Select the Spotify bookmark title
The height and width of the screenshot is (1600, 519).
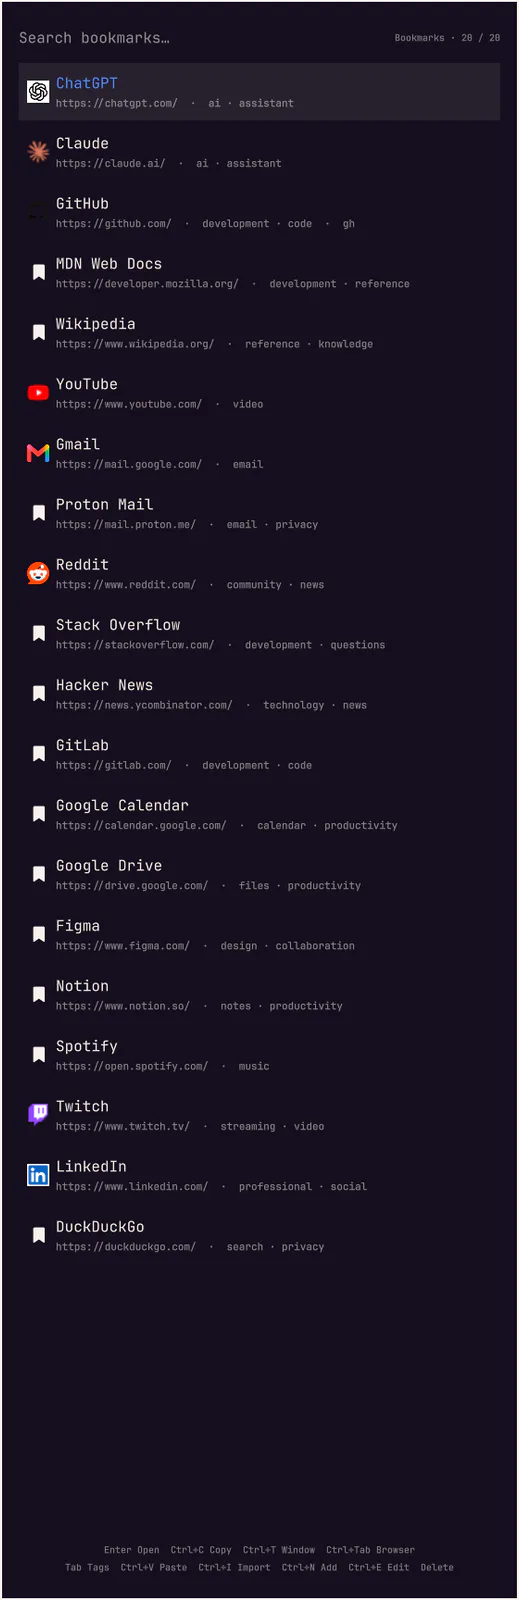(x=87, y=1046)
